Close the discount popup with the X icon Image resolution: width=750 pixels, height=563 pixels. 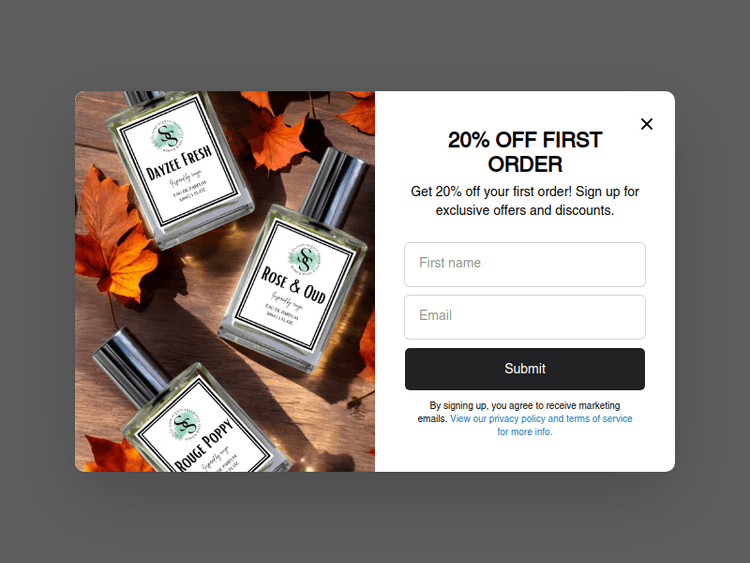point(647,124)
